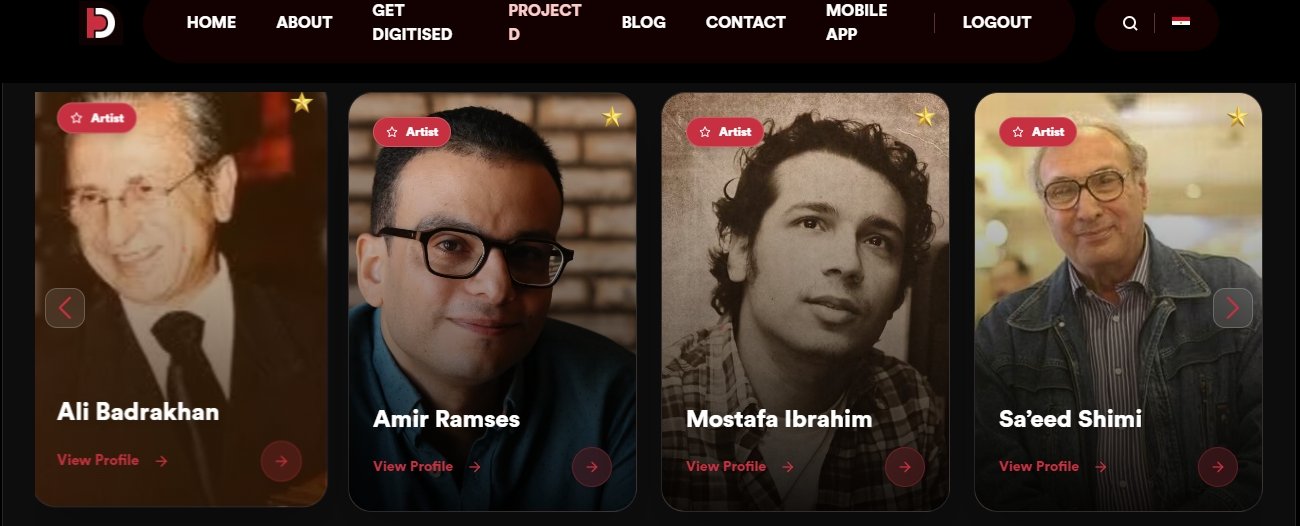Click the Logout link
1300x526 pixels.
coord(996,22)
